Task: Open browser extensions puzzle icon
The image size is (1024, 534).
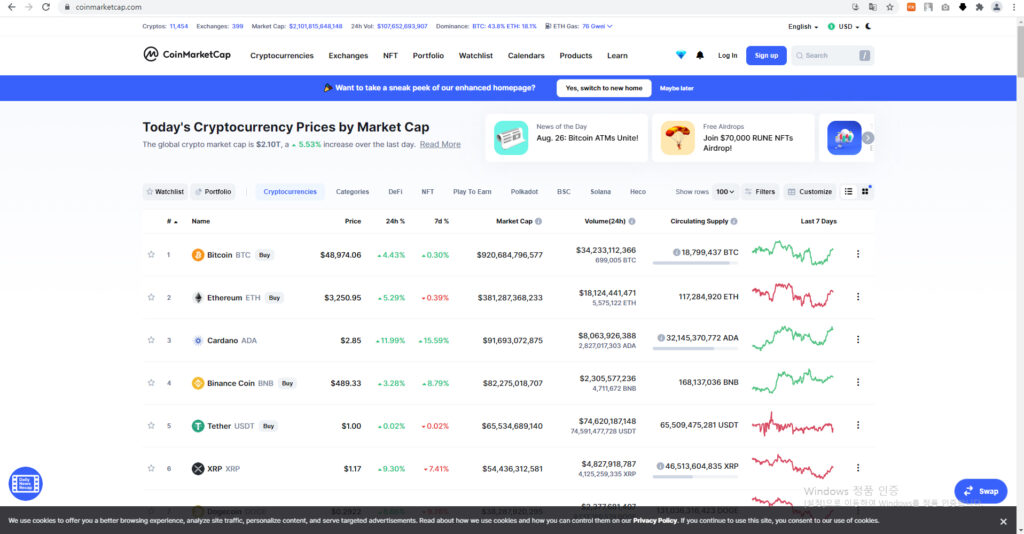Action: point(980,7)
